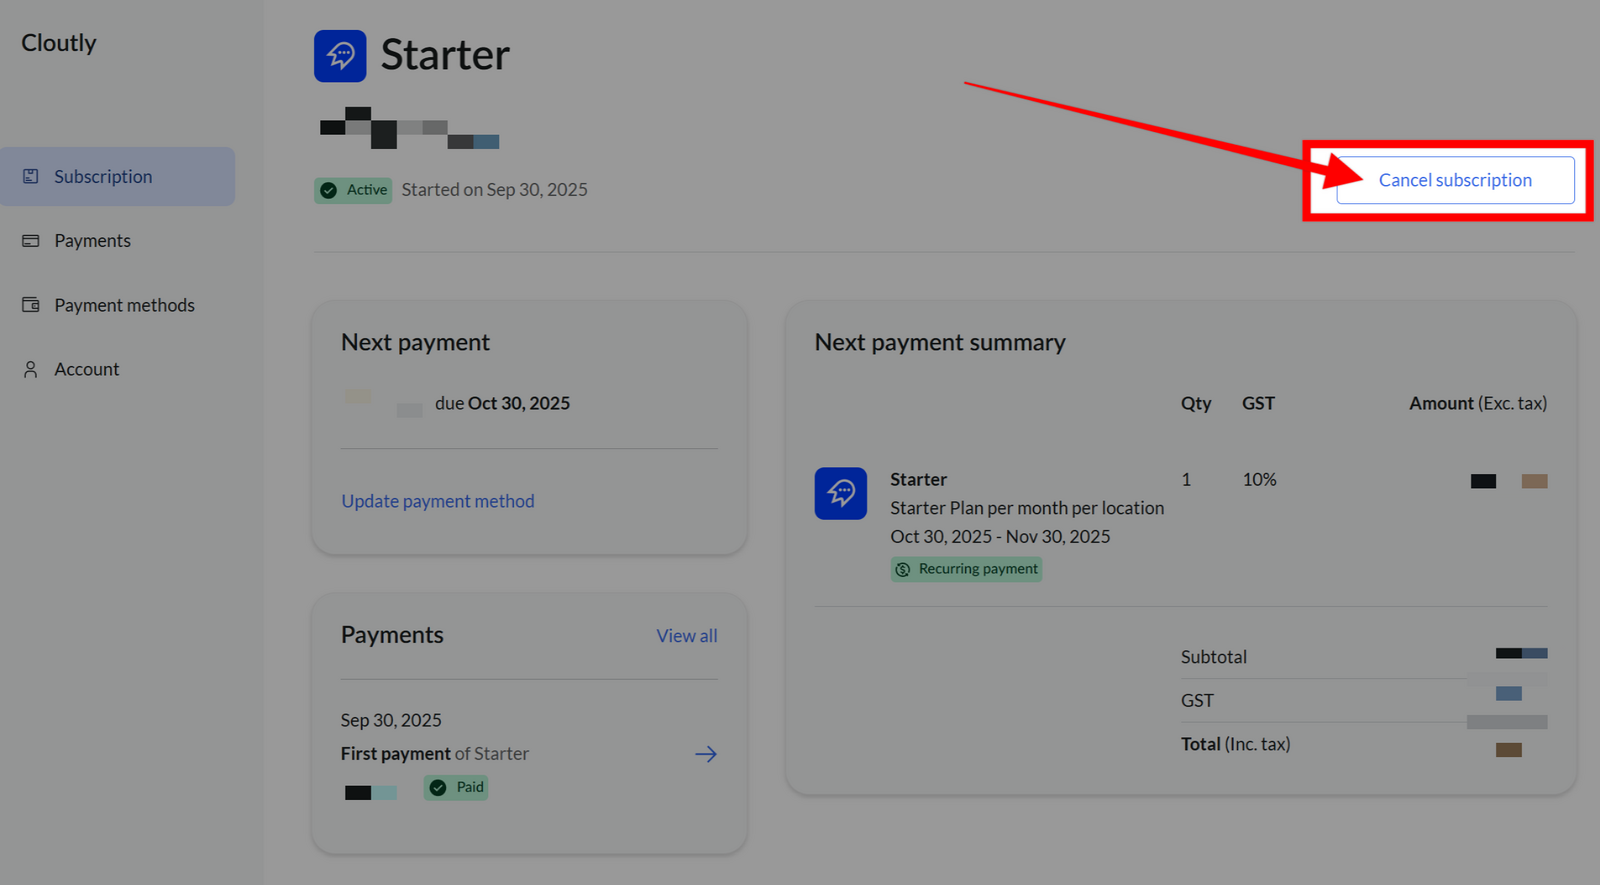
Task: Click the Payments card icon in sidebar
Action: coord(31,241)
